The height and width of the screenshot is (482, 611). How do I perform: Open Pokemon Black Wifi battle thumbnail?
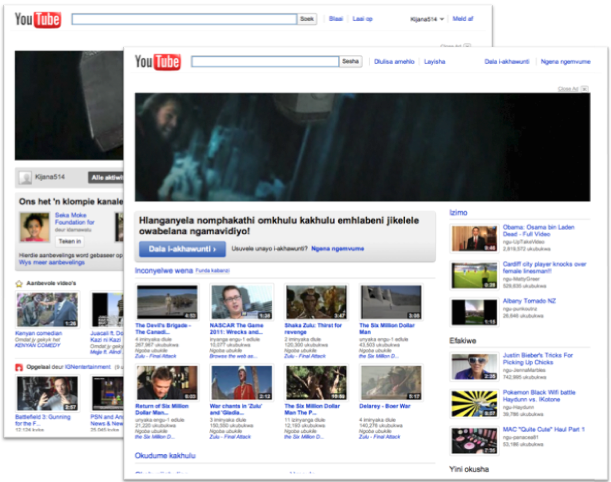(474, 404)
